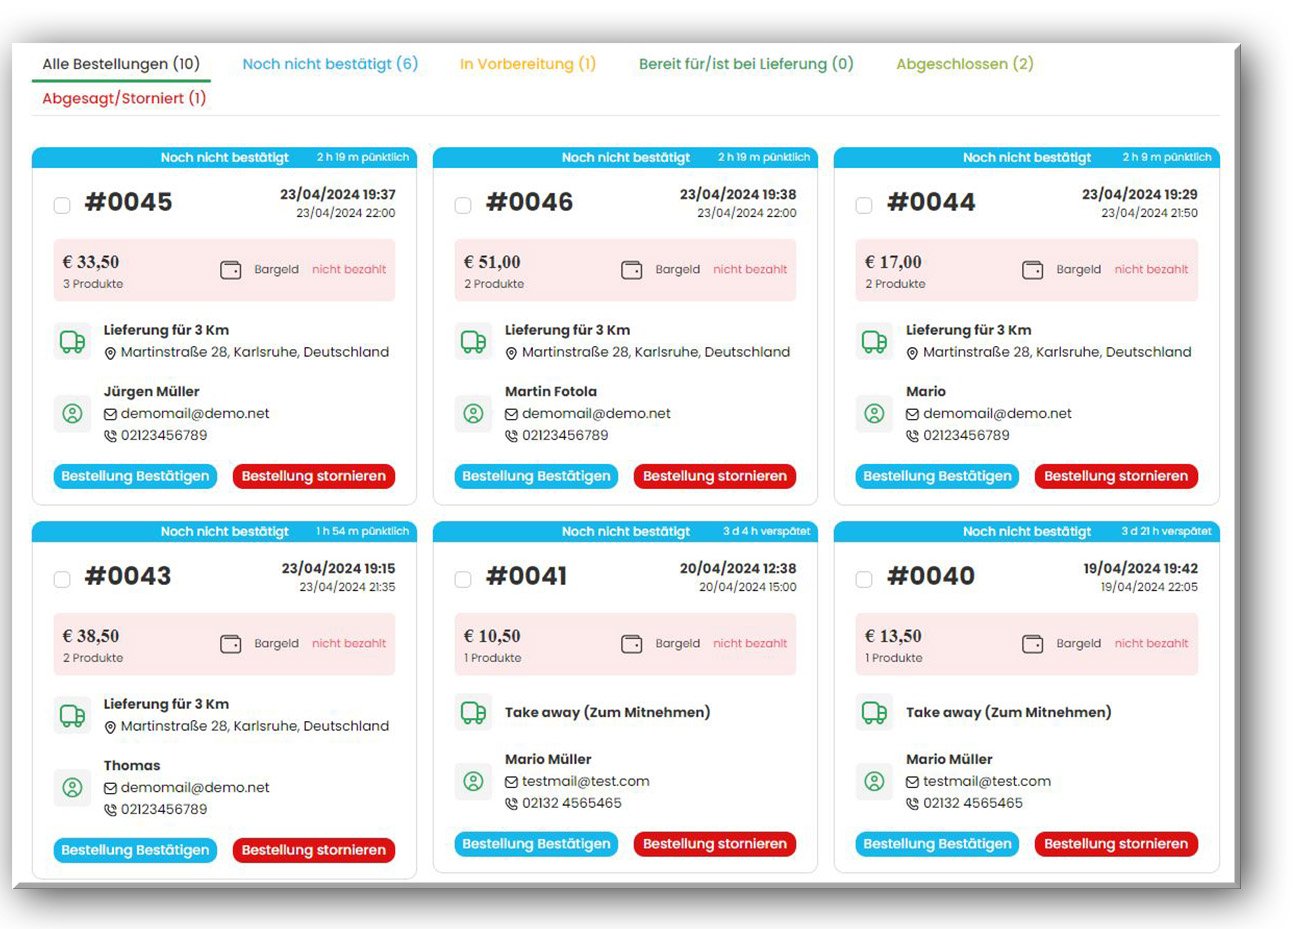Click the phone icon in order #0040
This screenshot has height=929, width=1303.
[912, 804]
